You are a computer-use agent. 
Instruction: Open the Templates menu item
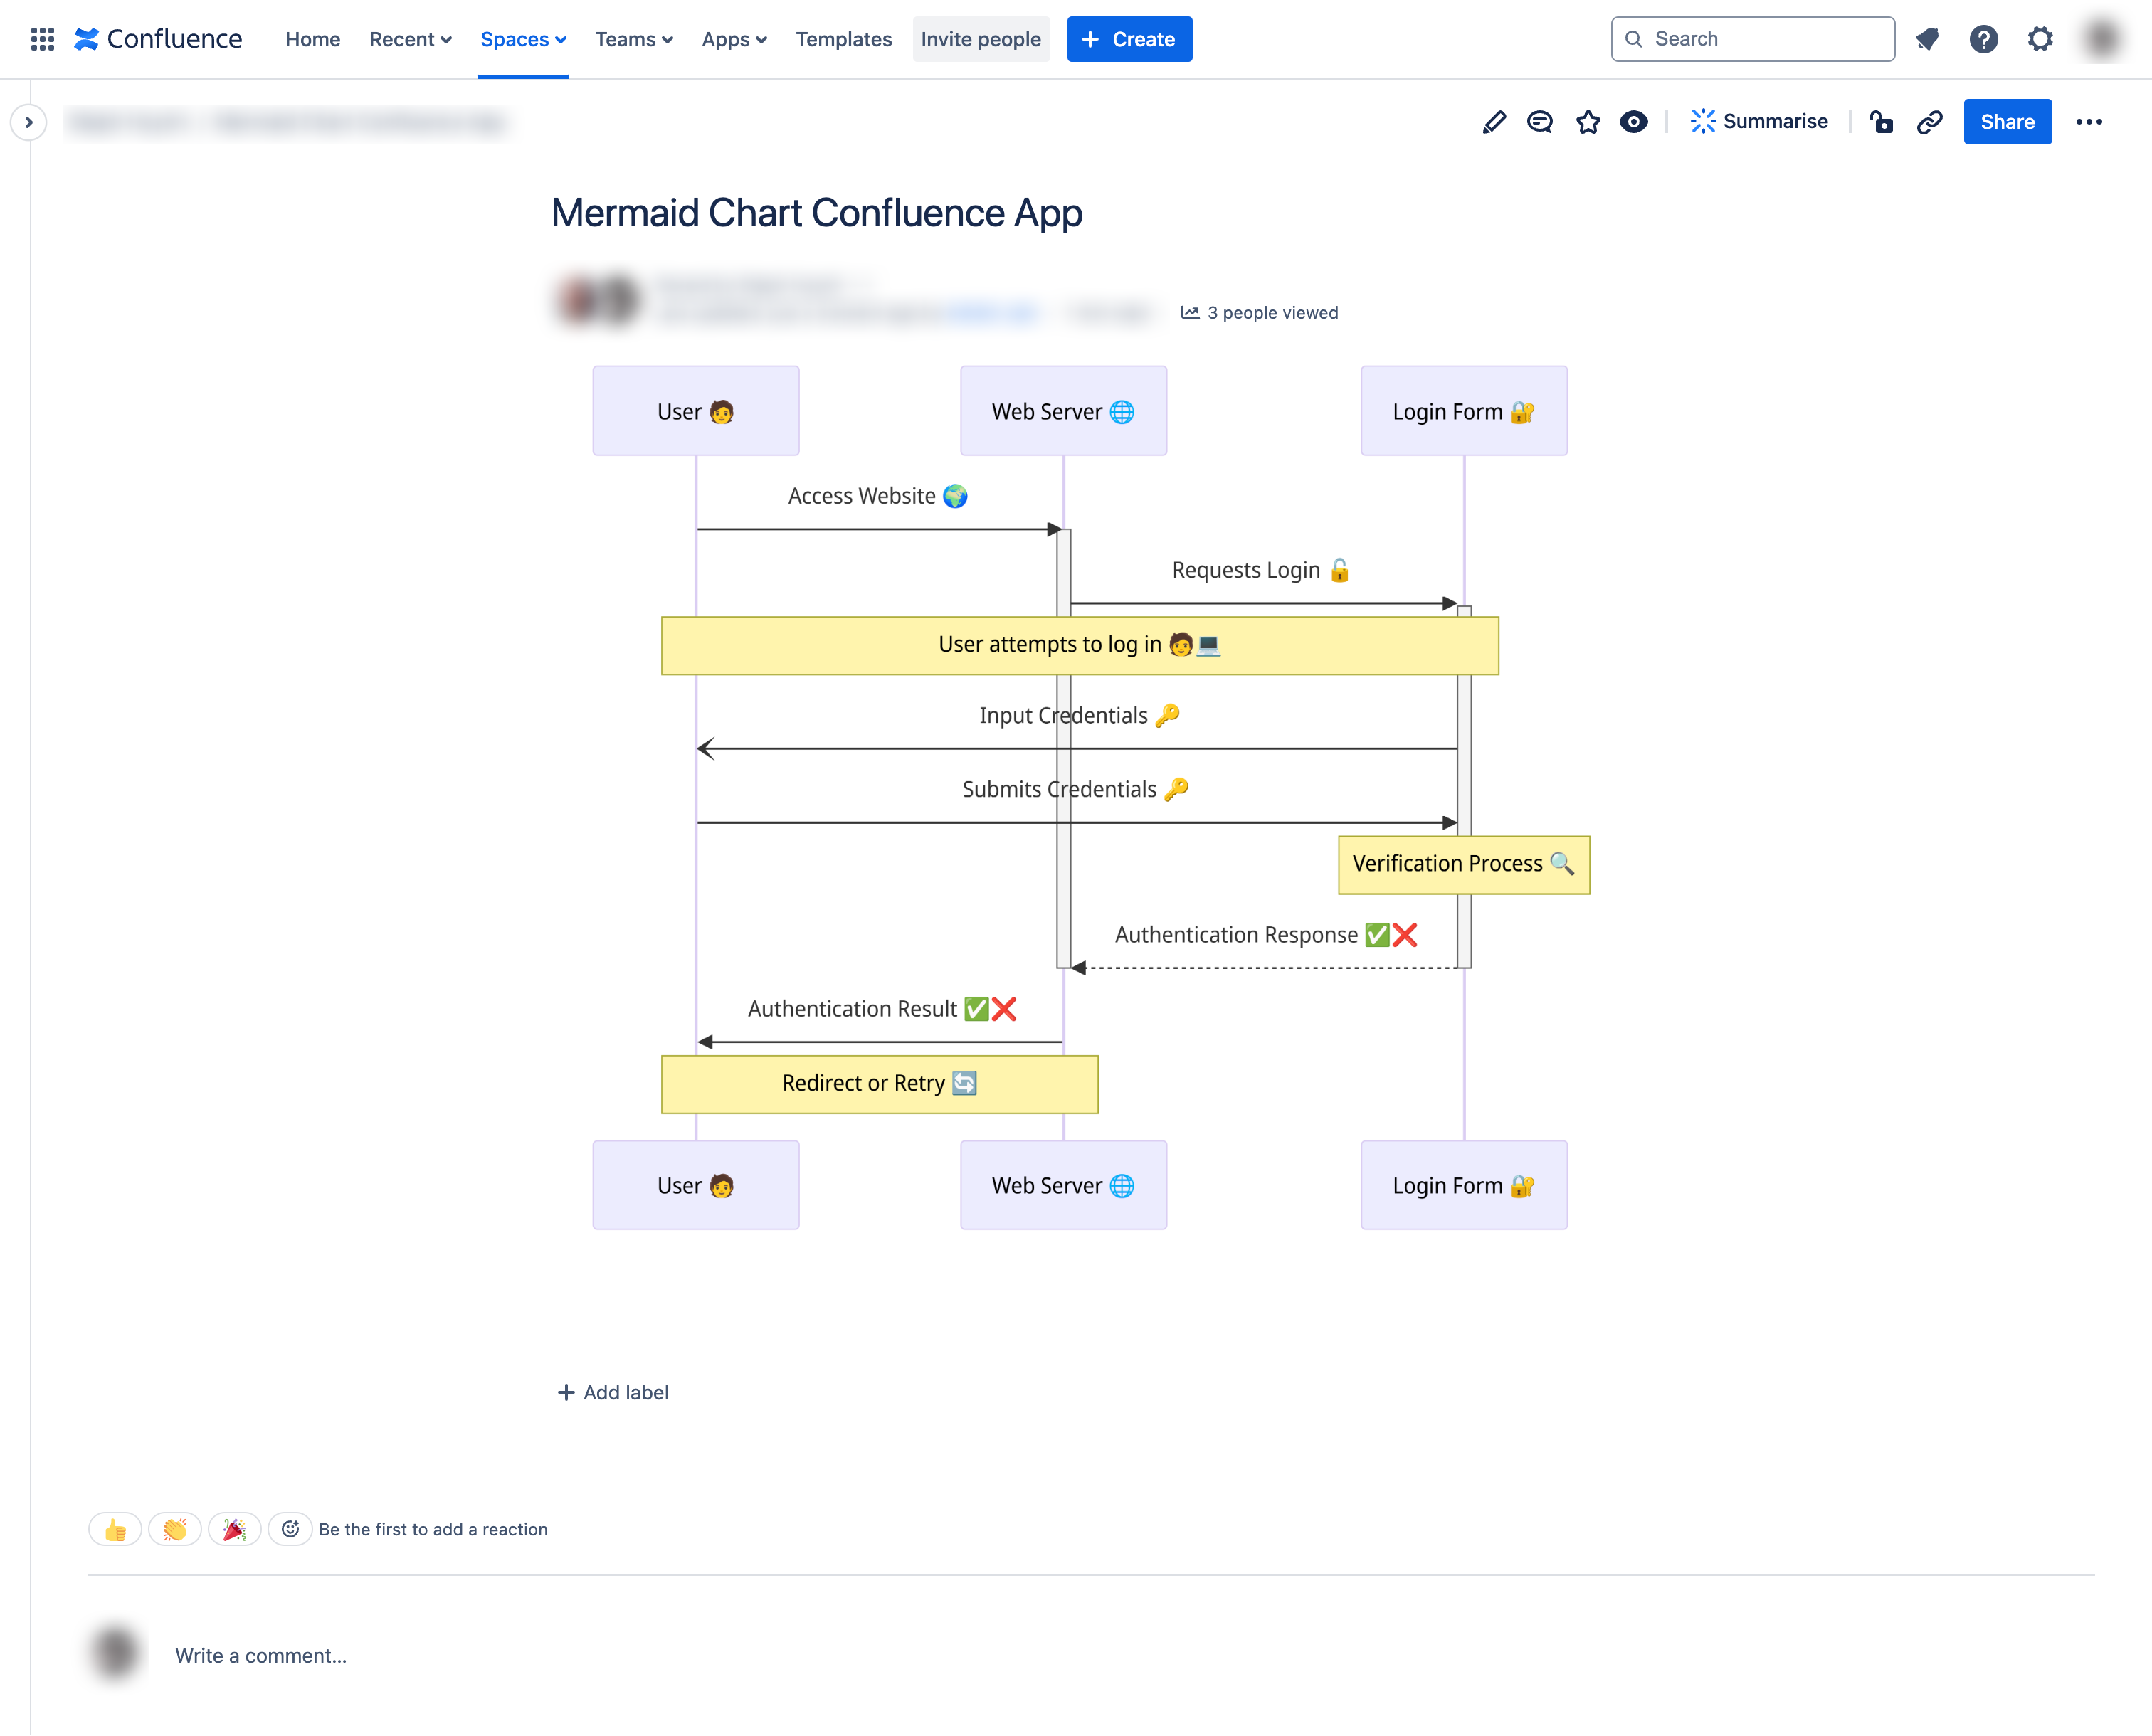[x=843, y=39]
